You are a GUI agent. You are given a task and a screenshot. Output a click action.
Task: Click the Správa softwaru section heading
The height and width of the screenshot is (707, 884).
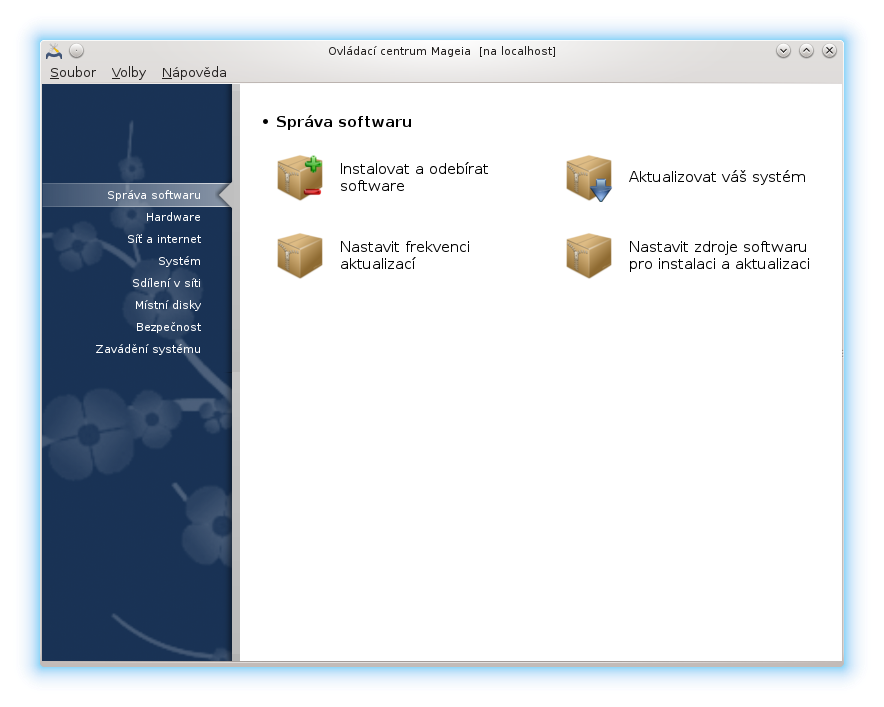344,122
